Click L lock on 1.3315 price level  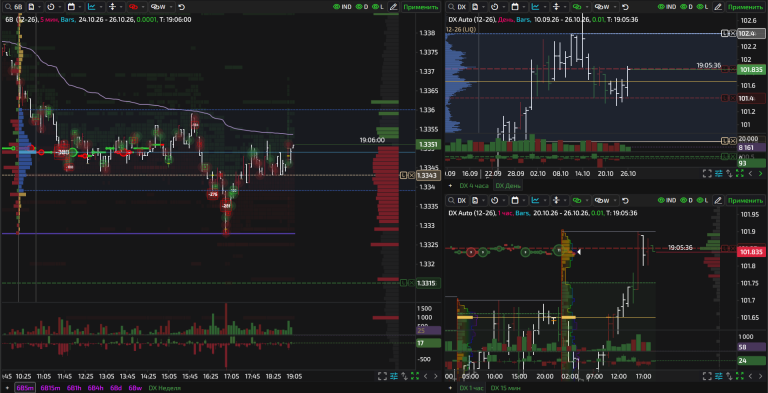tap(404, 283)
